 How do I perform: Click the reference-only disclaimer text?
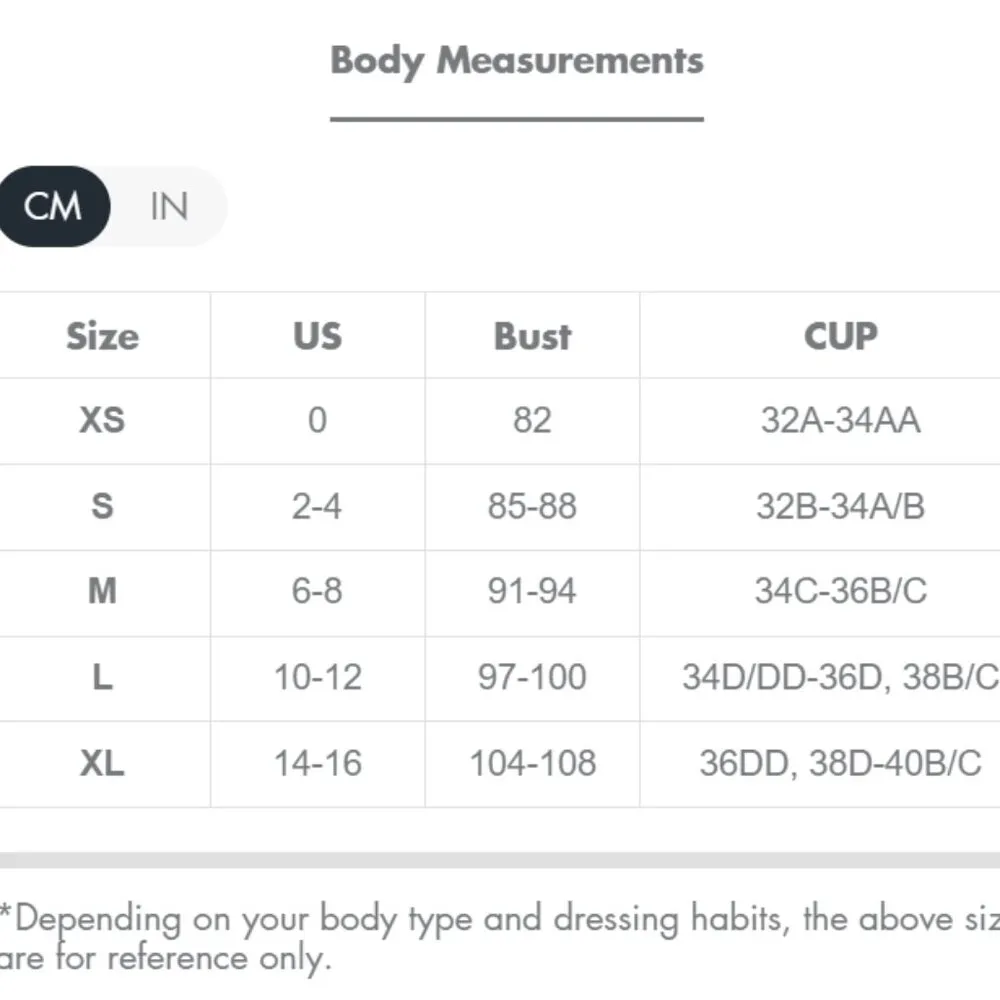[500, 938]
